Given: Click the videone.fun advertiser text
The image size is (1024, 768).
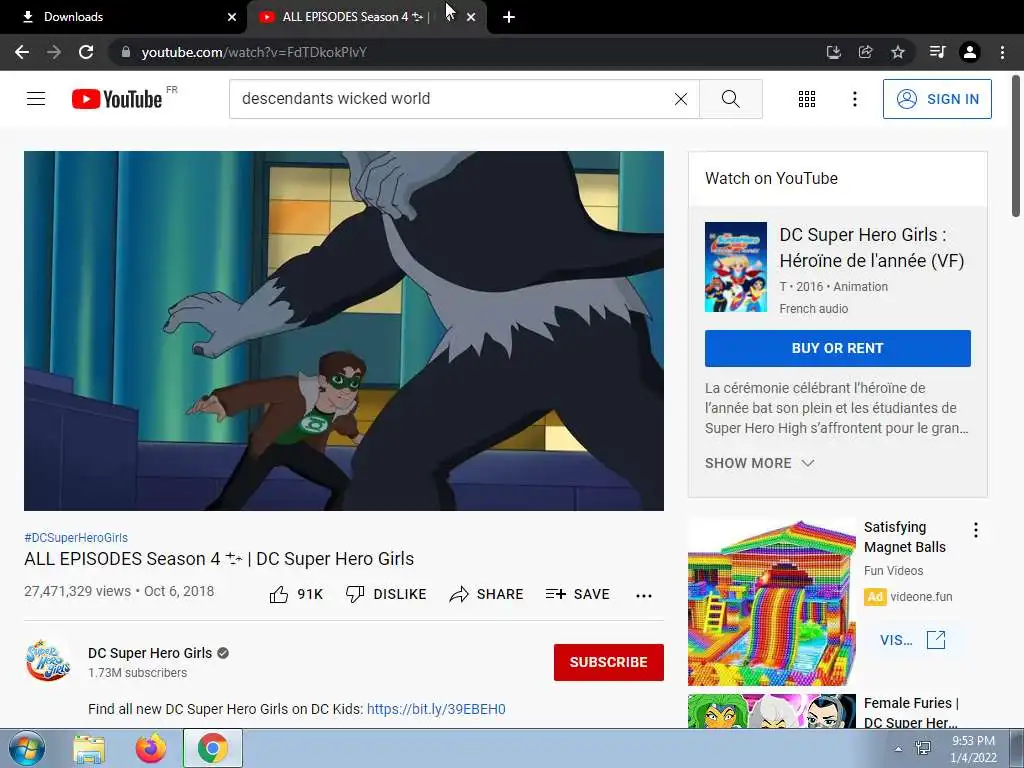Looking at the screenshot, I should (921, 597).
